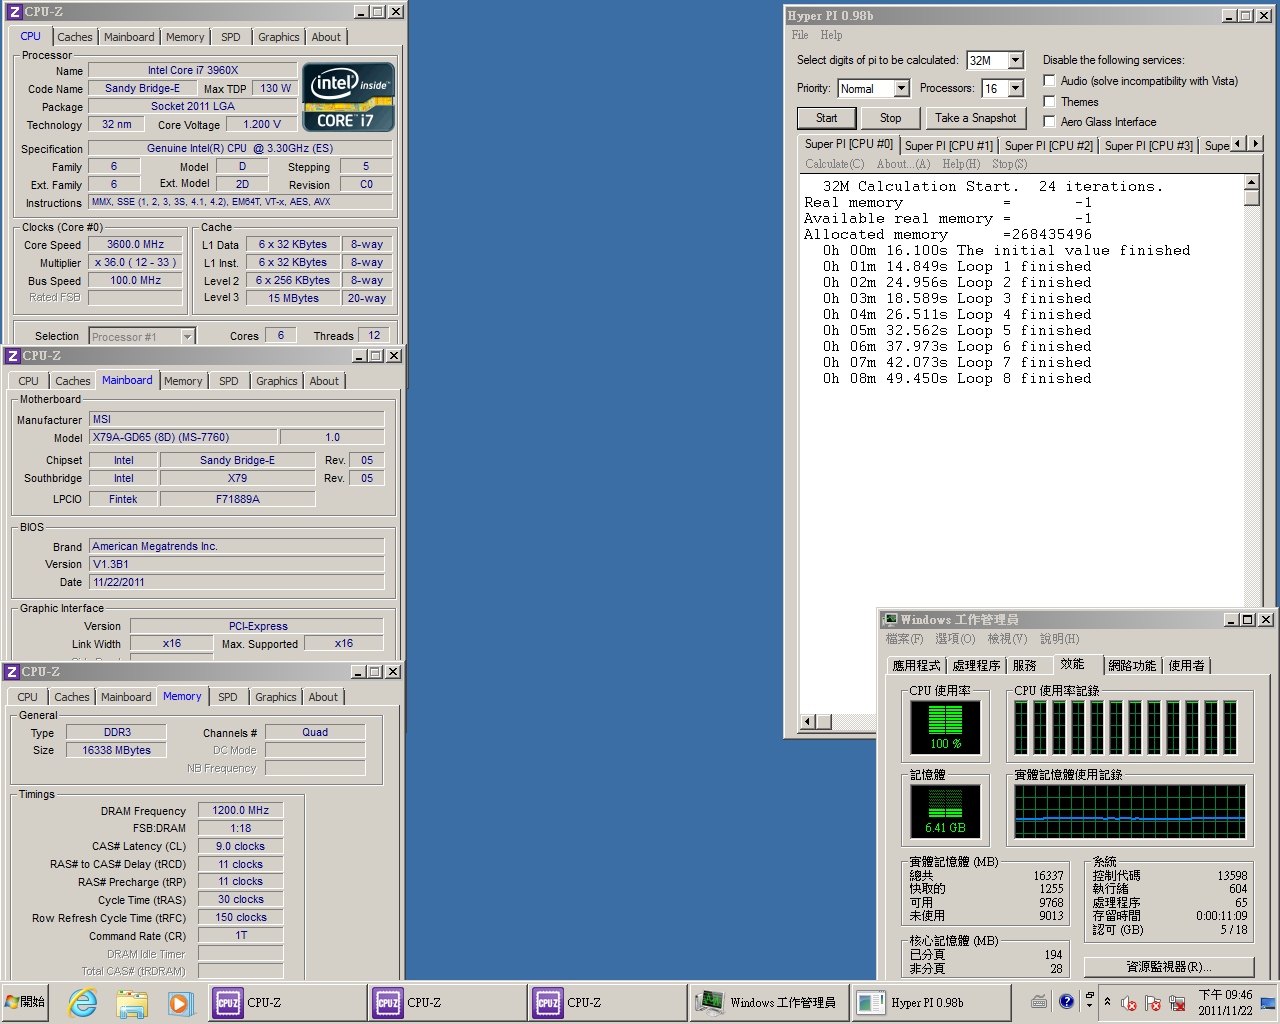
Task: Open the Priority dropdown set to Normal
Action: pyautogui.click(x=901, y=89)
